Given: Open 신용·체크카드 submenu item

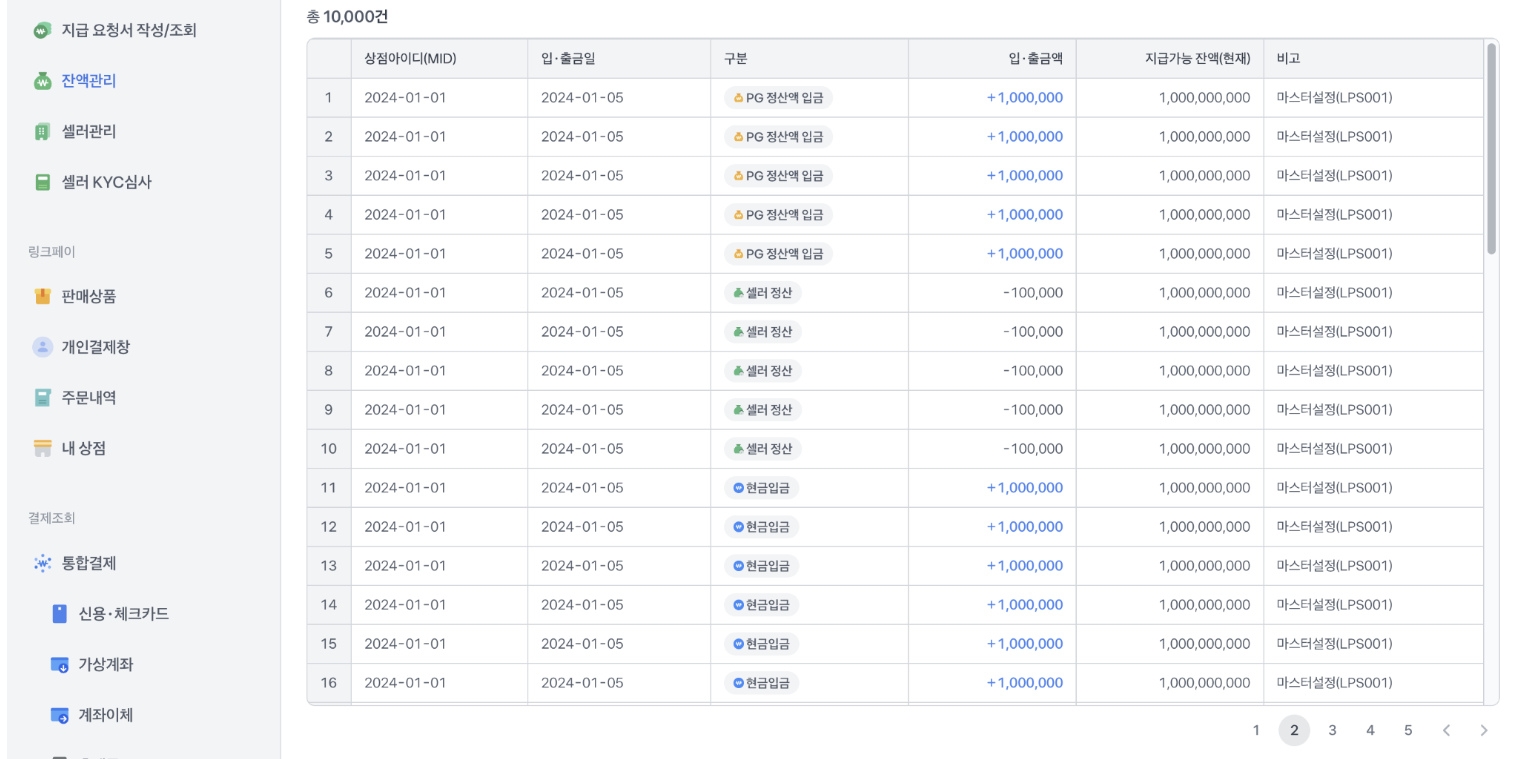Looking at the screenshot, I should tap(123, 614).
